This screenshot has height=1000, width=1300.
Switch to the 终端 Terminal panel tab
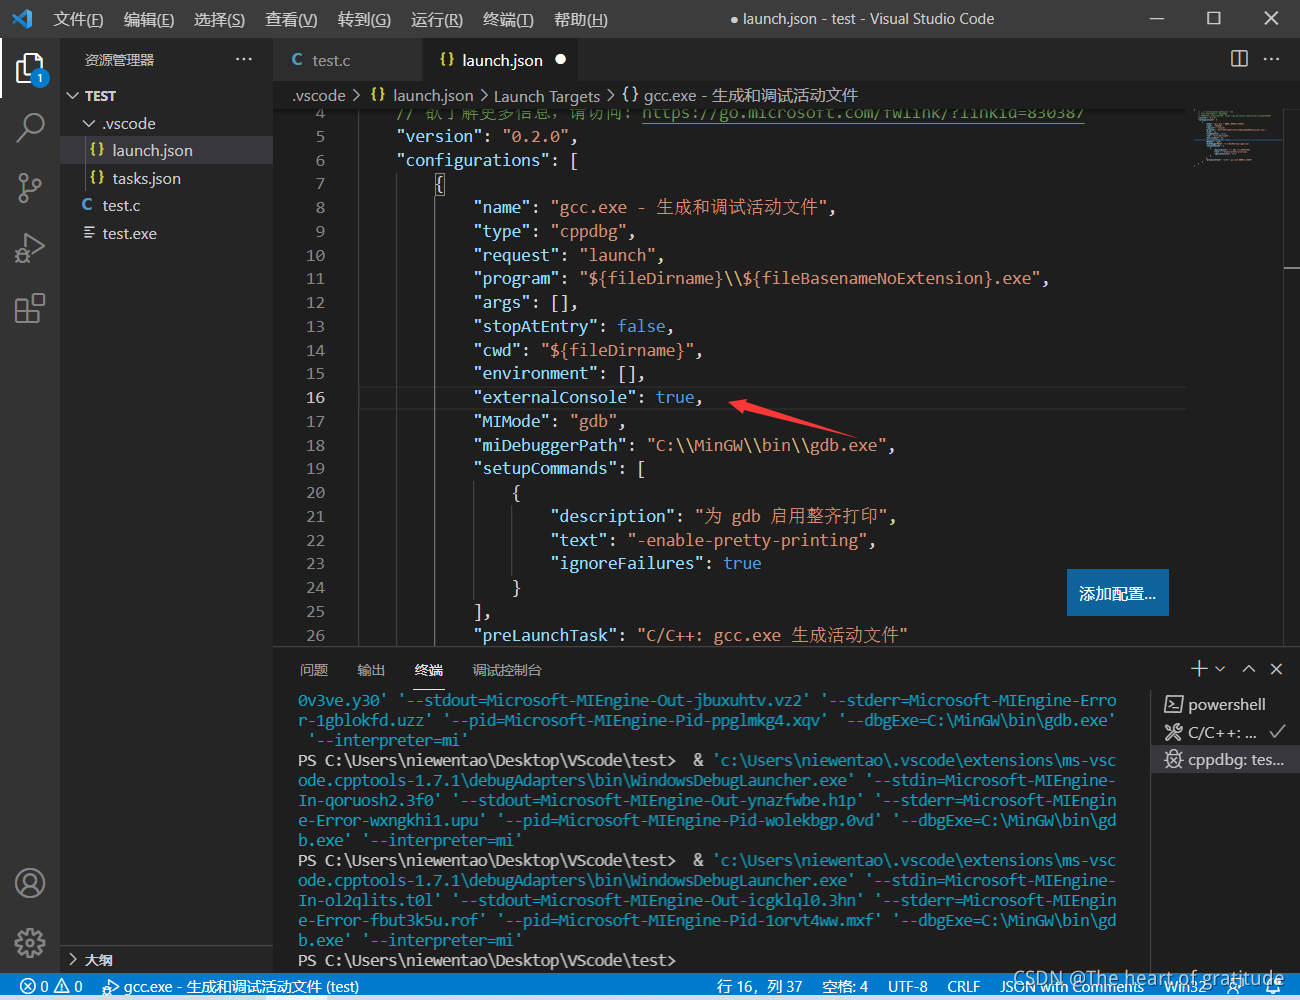coord(429,670)
